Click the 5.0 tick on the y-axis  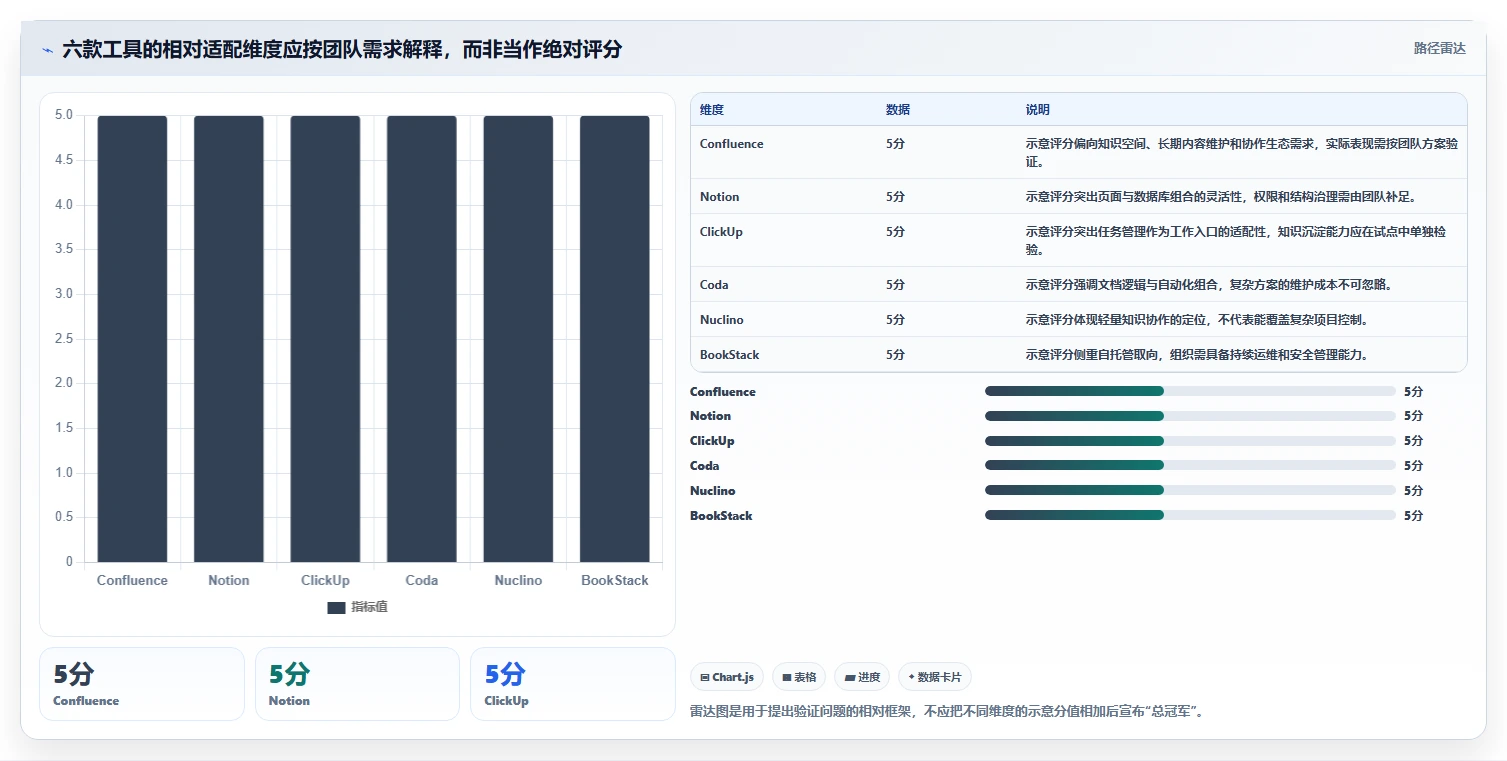[64, 115]
